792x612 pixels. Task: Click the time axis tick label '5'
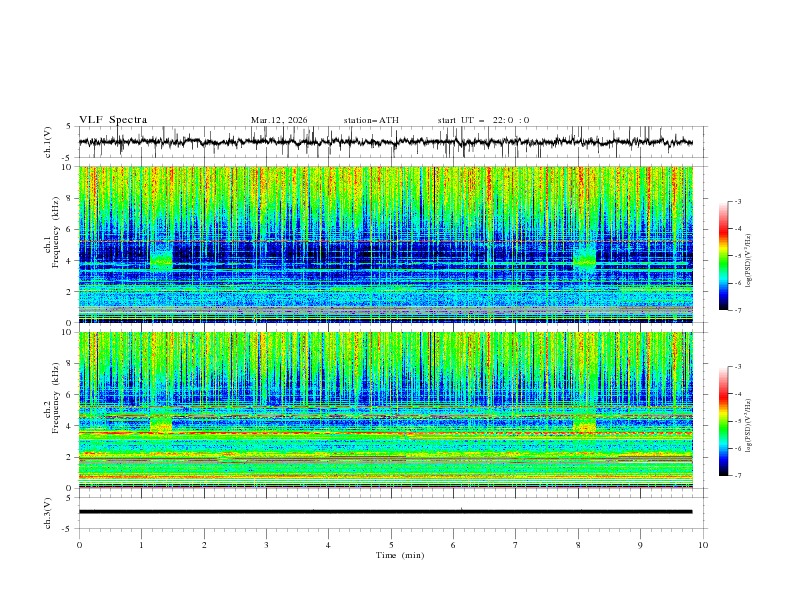[x=391, y=545]
